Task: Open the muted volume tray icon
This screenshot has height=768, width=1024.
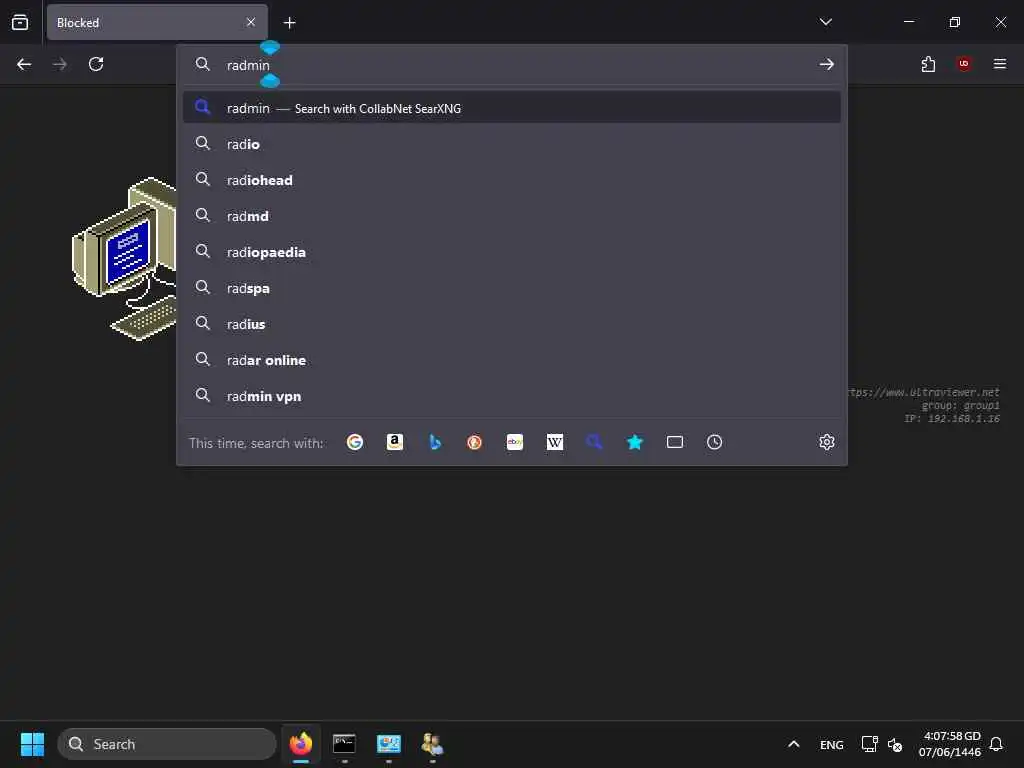Action: [895, 744]
